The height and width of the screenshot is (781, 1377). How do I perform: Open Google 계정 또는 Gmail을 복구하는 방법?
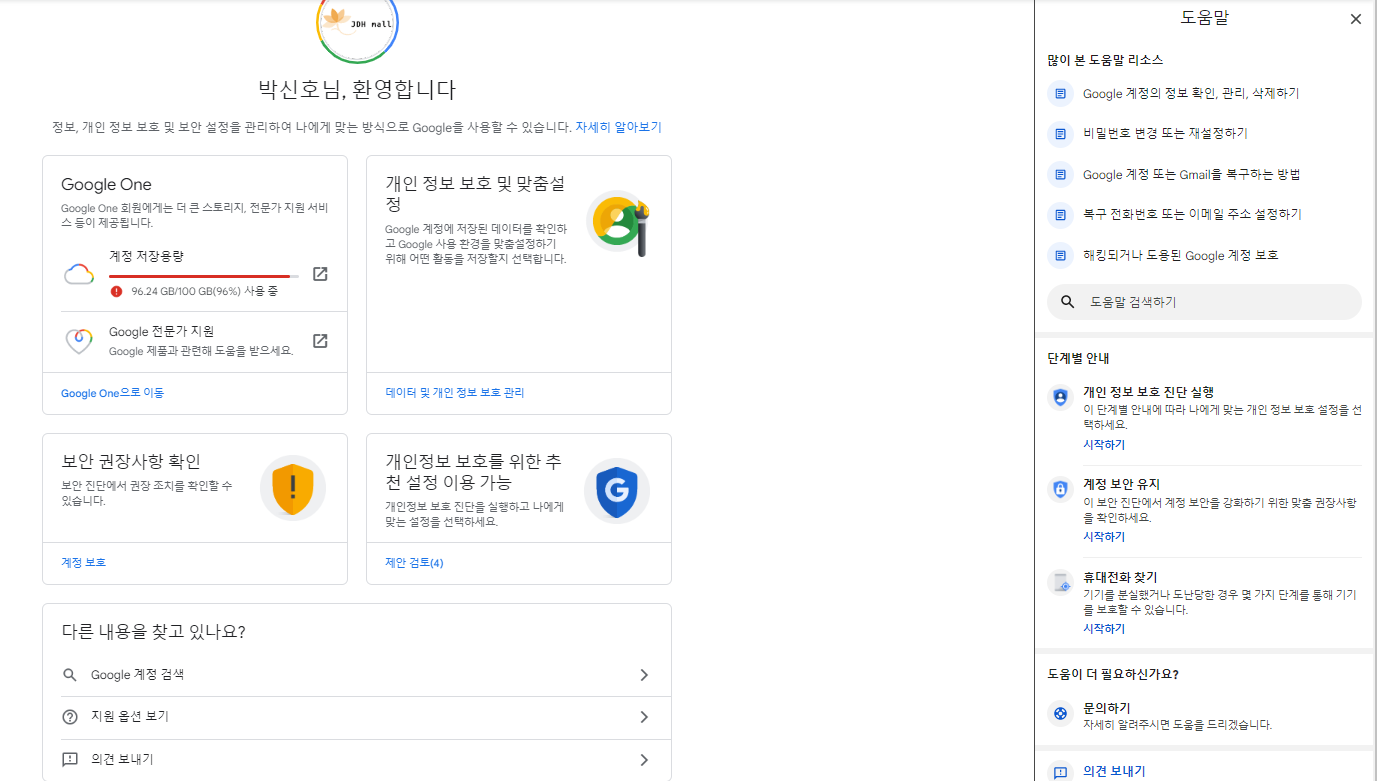click(x=1191, y=174)
